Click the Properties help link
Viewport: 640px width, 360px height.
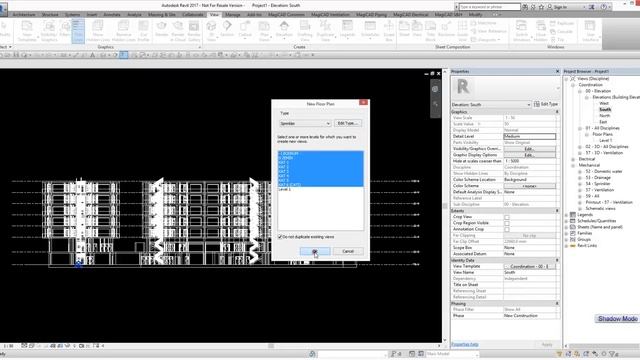pos(465,344)
